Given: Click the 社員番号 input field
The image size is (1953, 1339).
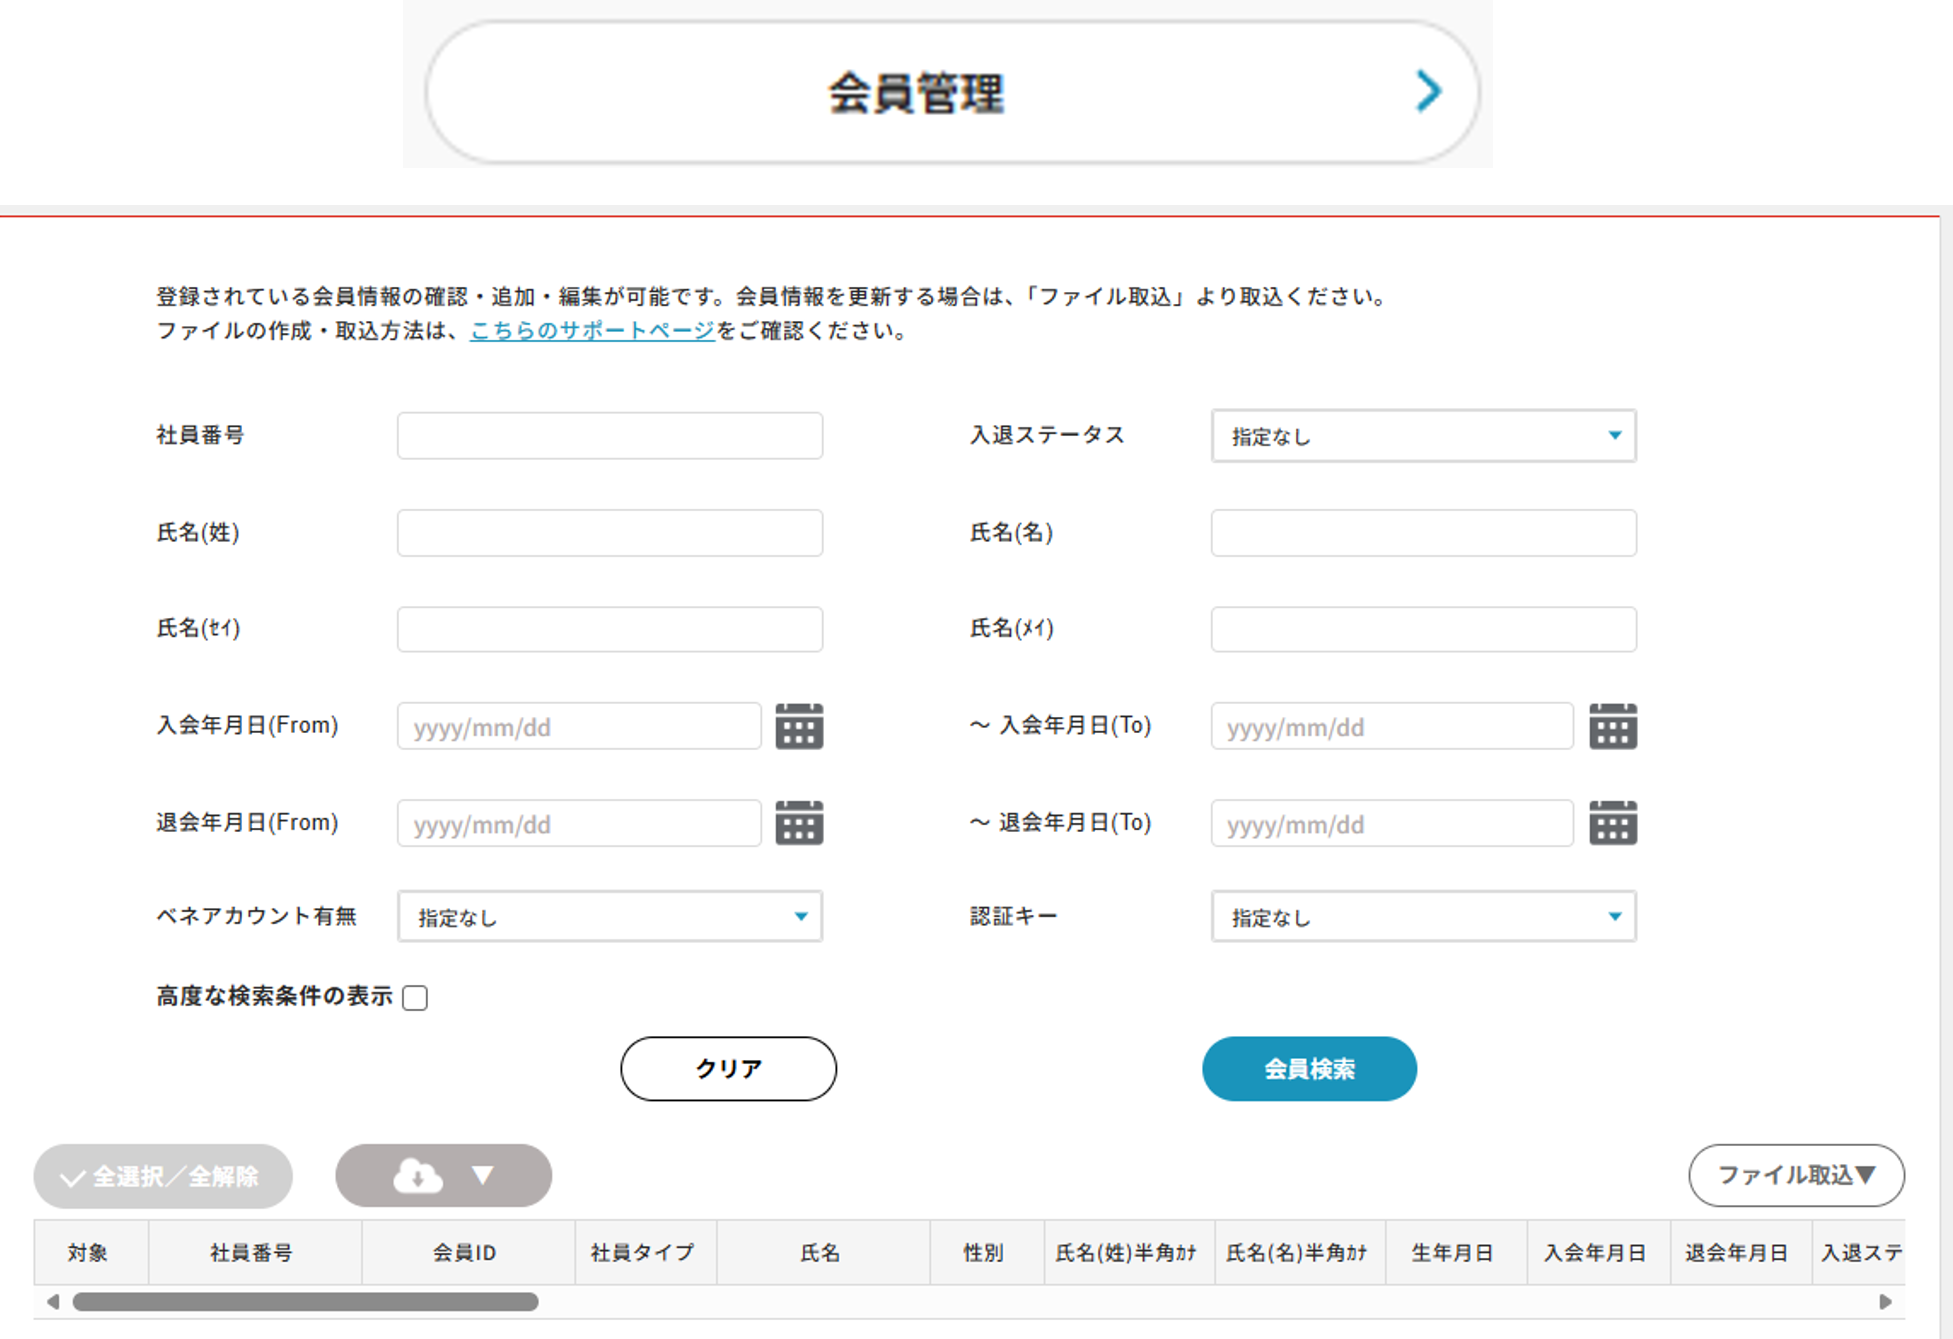Looking at the screenshot, I should pos(610,436).
